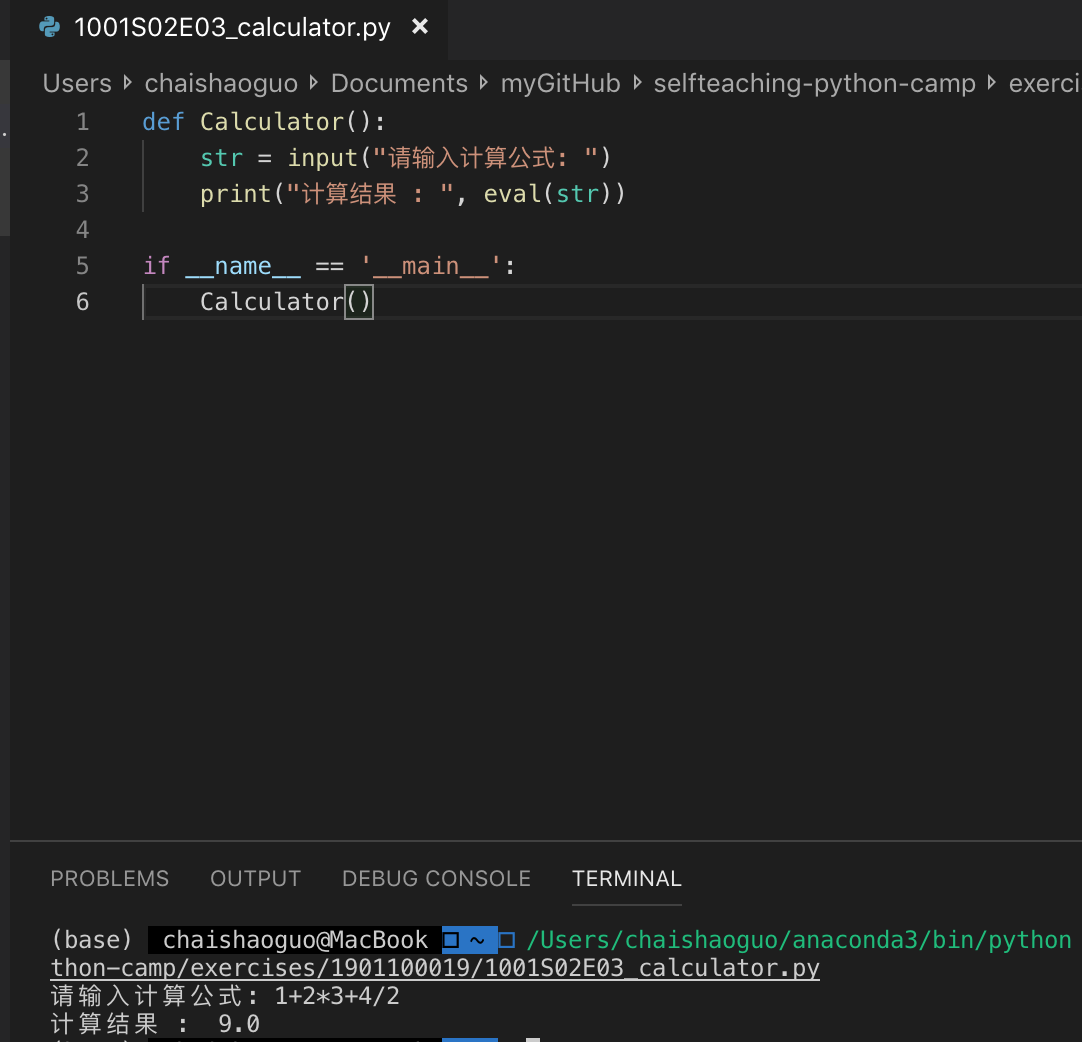This screenshot has height=1042, width=1082.
Task: Click the Python file icon on the editor tab
Action: (46, 27)
